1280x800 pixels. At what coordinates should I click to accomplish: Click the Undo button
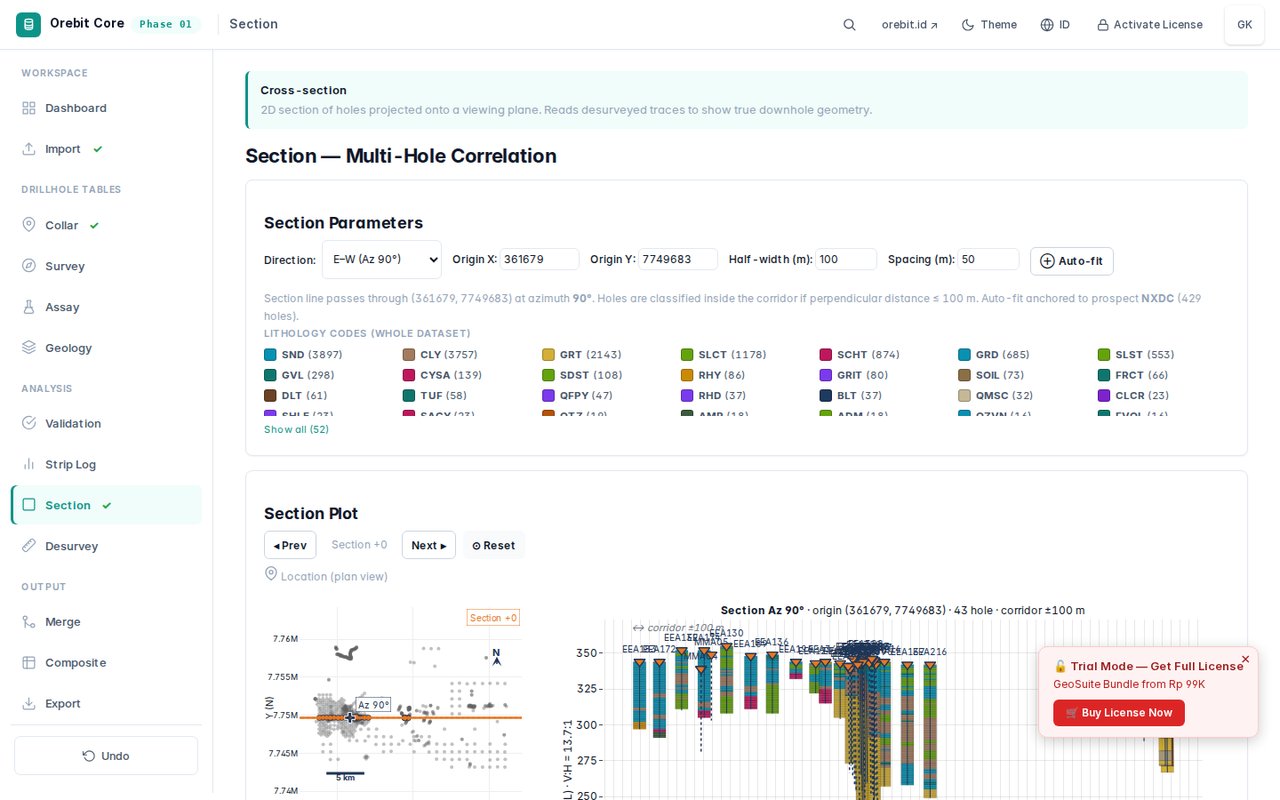106,756
